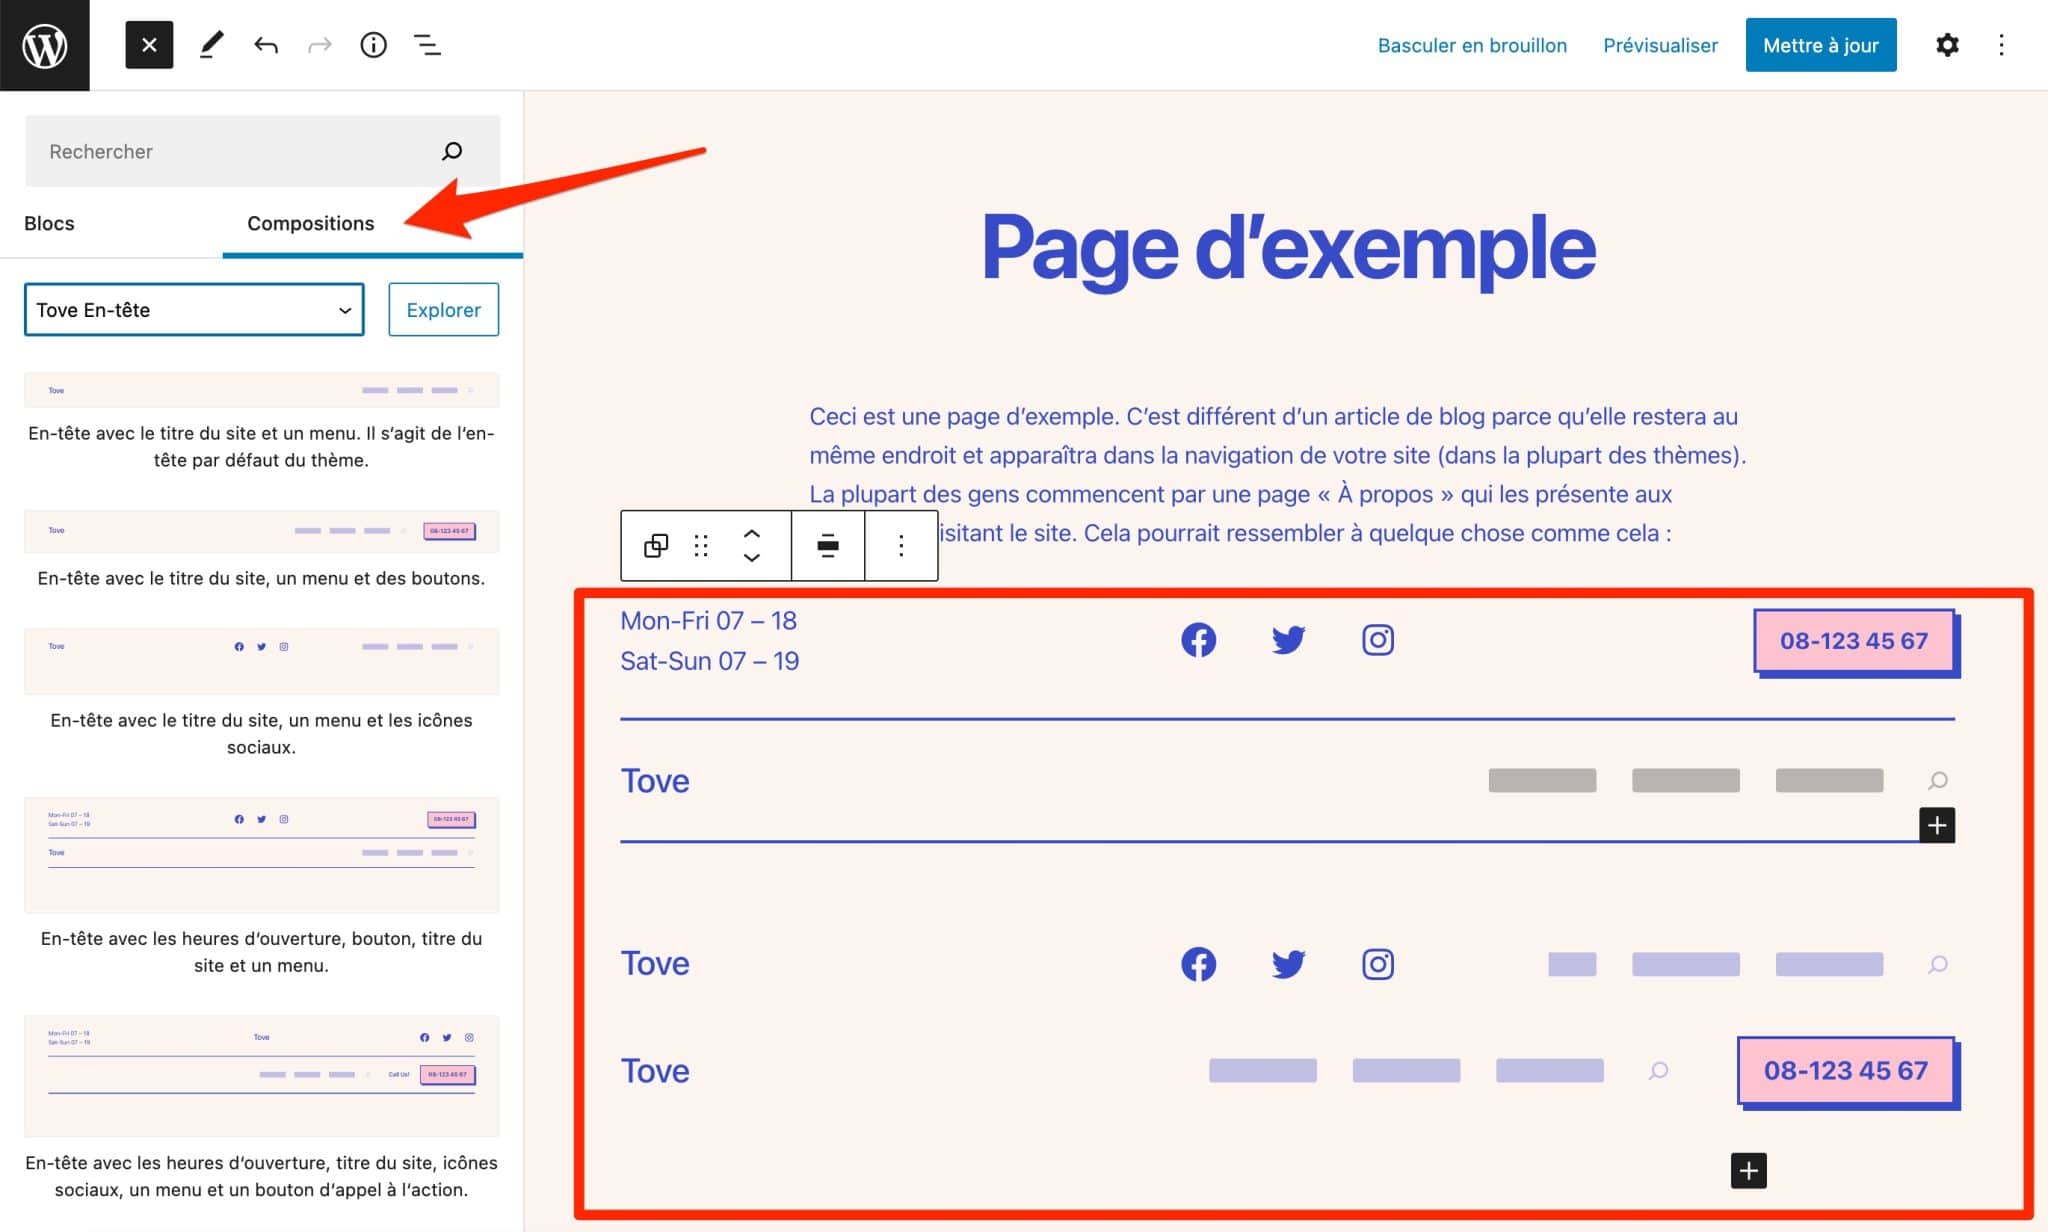Click Tove title in bottom header row

pyautogui.click(x=655, y=1071)
